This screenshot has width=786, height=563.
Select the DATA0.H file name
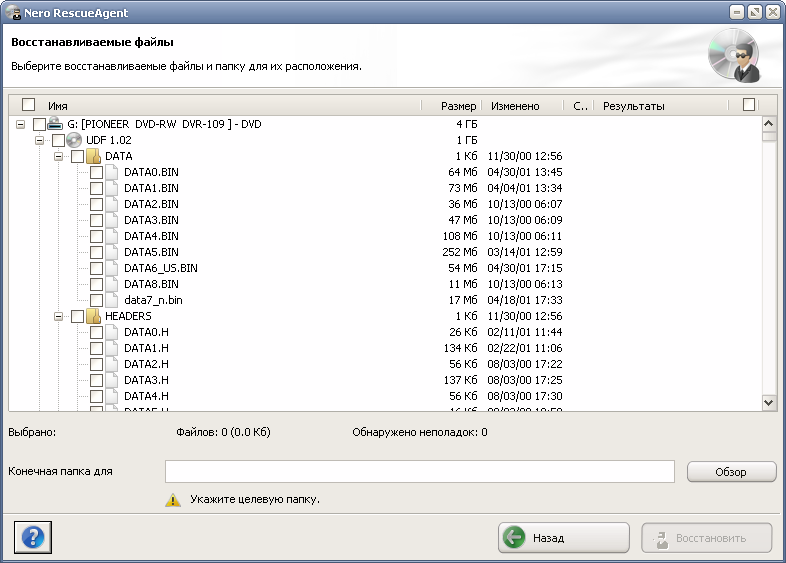pyautogui.click(x=146, y=332)
